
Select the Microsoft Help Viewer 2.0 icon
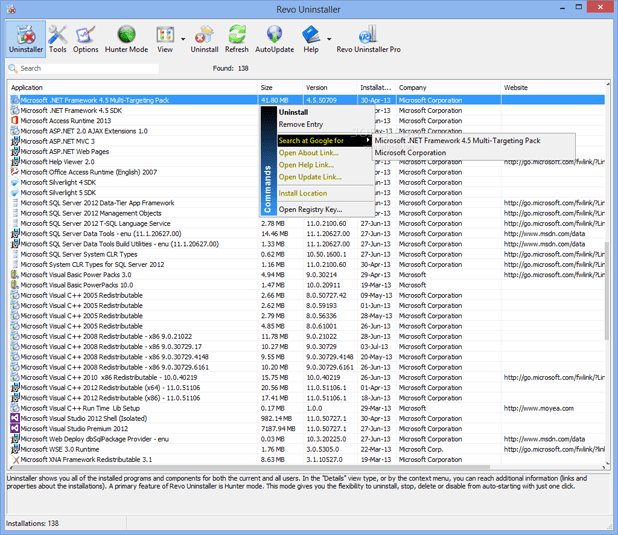click(x=15, y=162)
